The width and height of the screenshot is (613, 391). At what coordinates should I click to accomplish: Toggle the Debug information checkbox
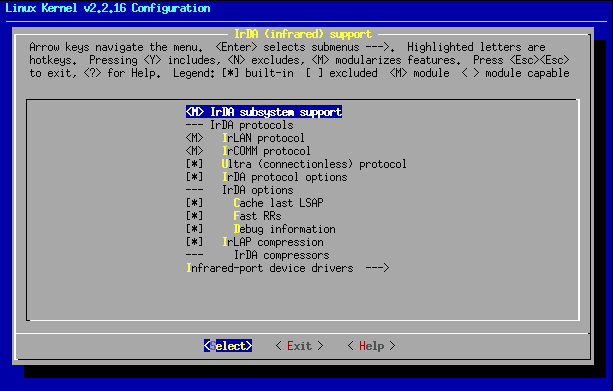coord(194,229)
